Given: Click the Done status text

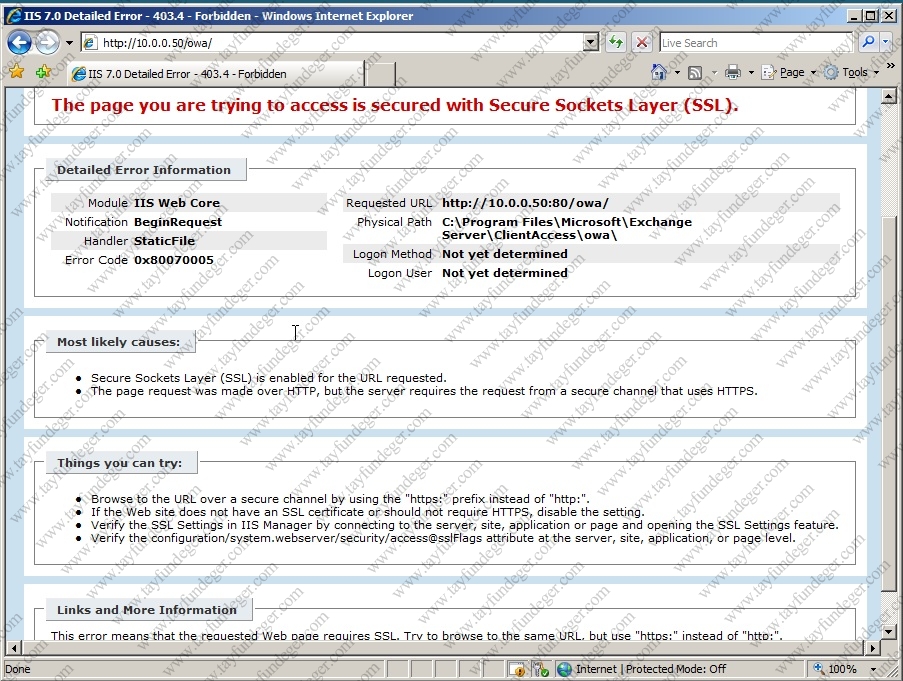Looking at the screenshot, I should [x=18, y=669].
